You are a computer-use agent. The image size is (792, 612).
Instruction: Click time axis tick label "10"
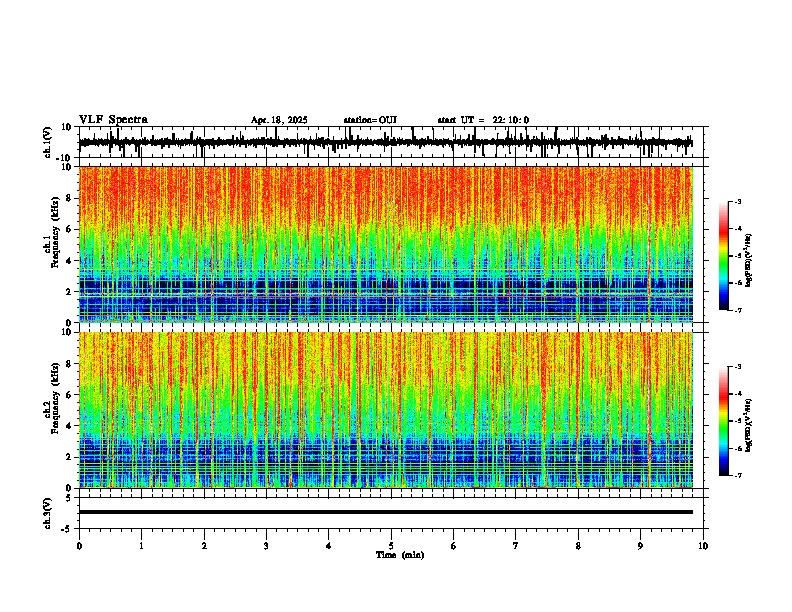click(703, 546)
